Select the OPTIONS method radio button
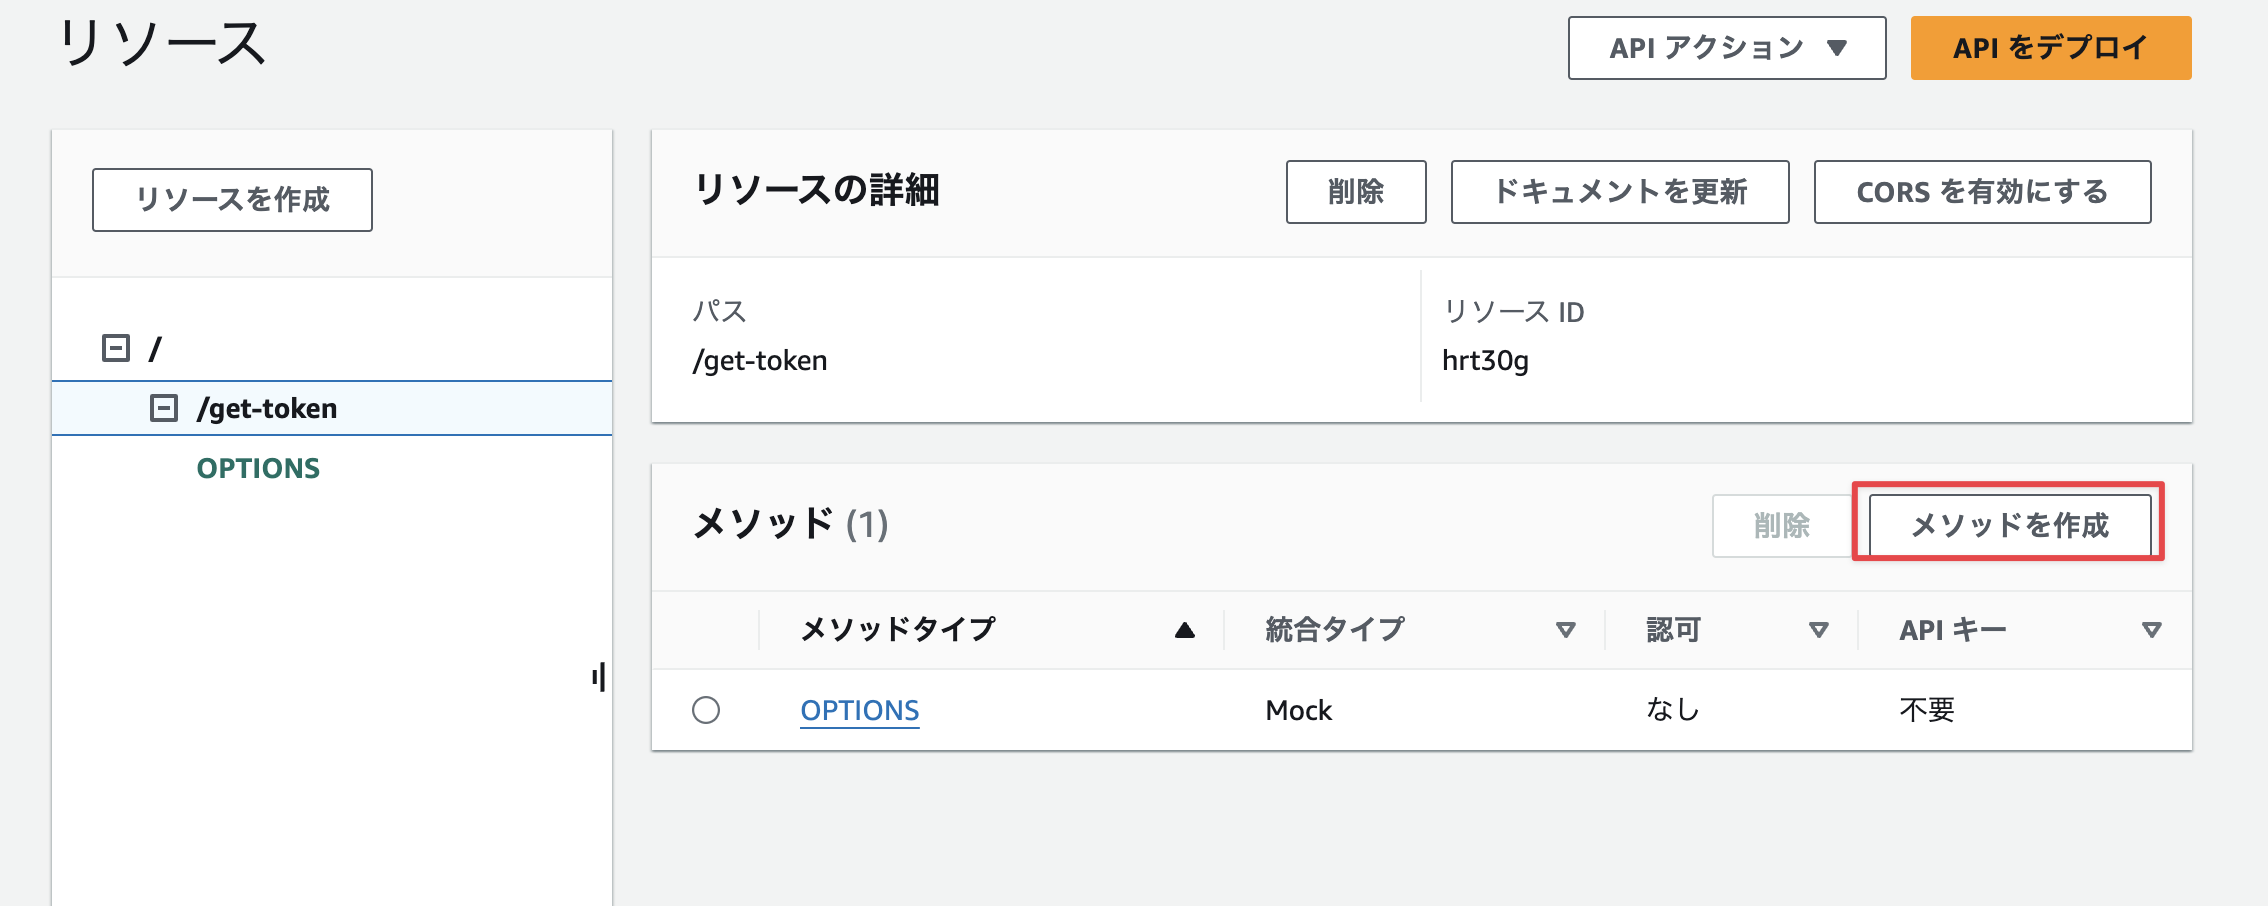Viewport: 2268px width, 906px height. pyautogui.click(x=706, y=710)
